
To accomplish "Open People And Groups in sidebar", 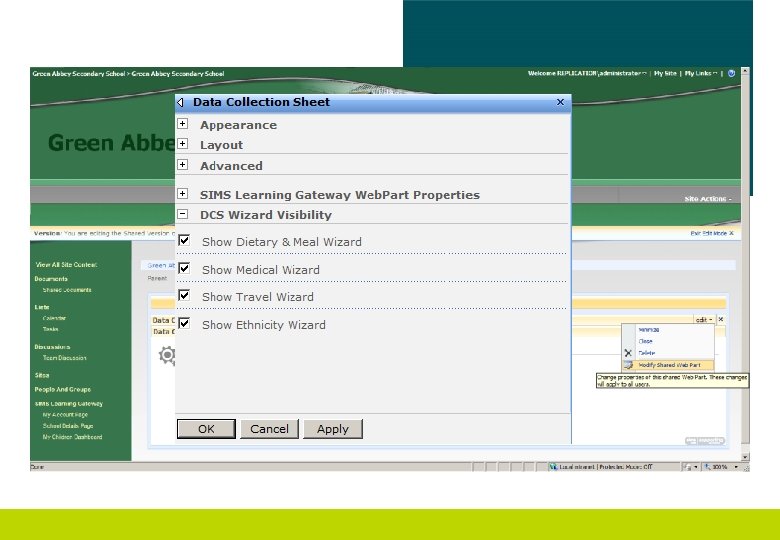I will (x=63, y=389).
